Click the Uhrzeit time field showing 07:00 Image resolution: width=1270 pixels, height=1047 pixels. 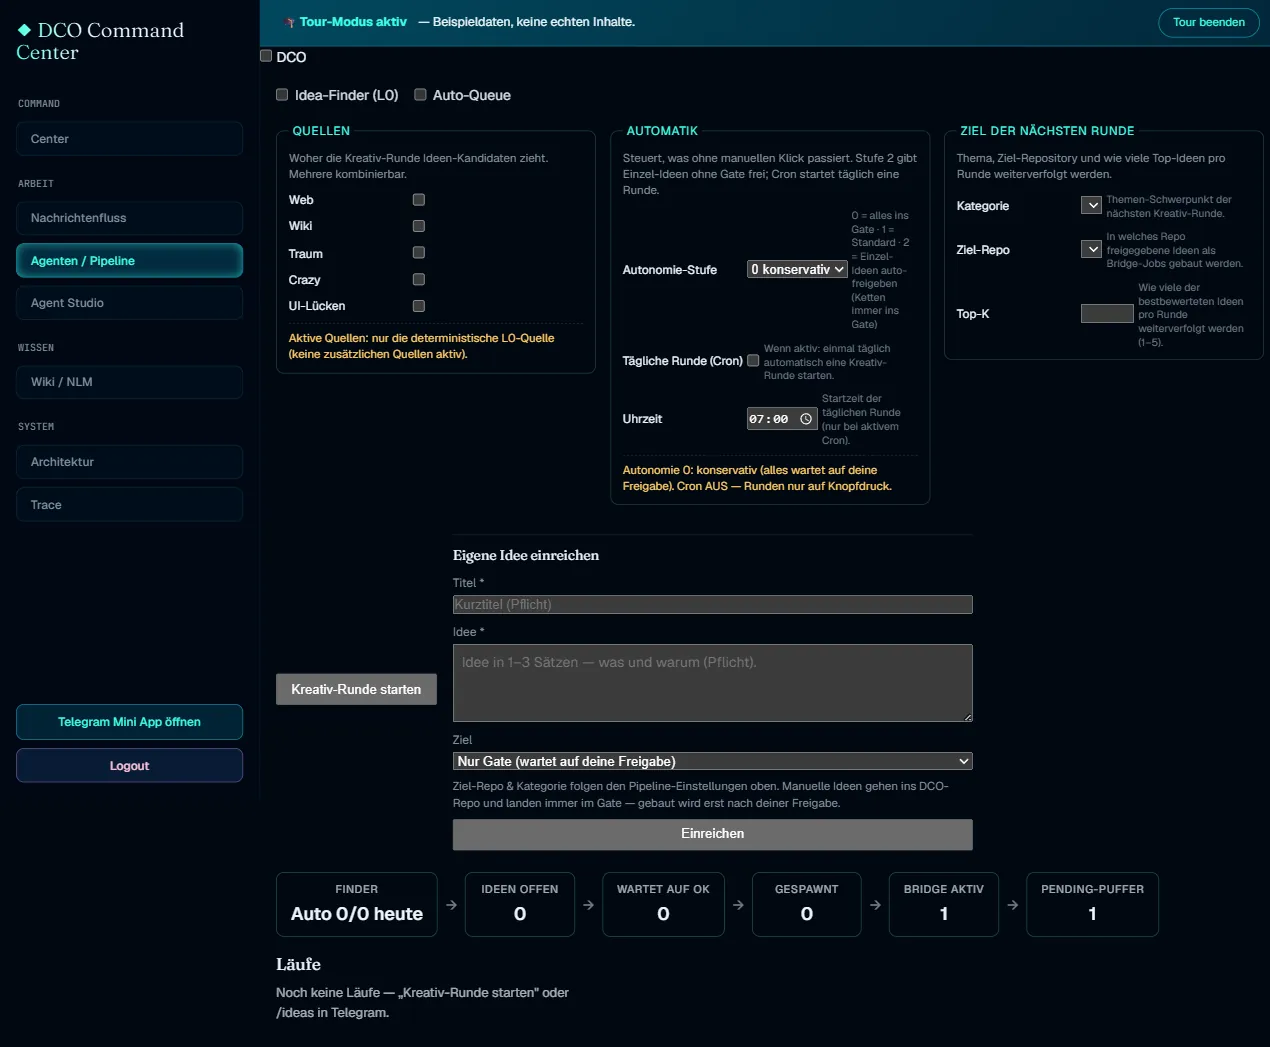point(782,419)
